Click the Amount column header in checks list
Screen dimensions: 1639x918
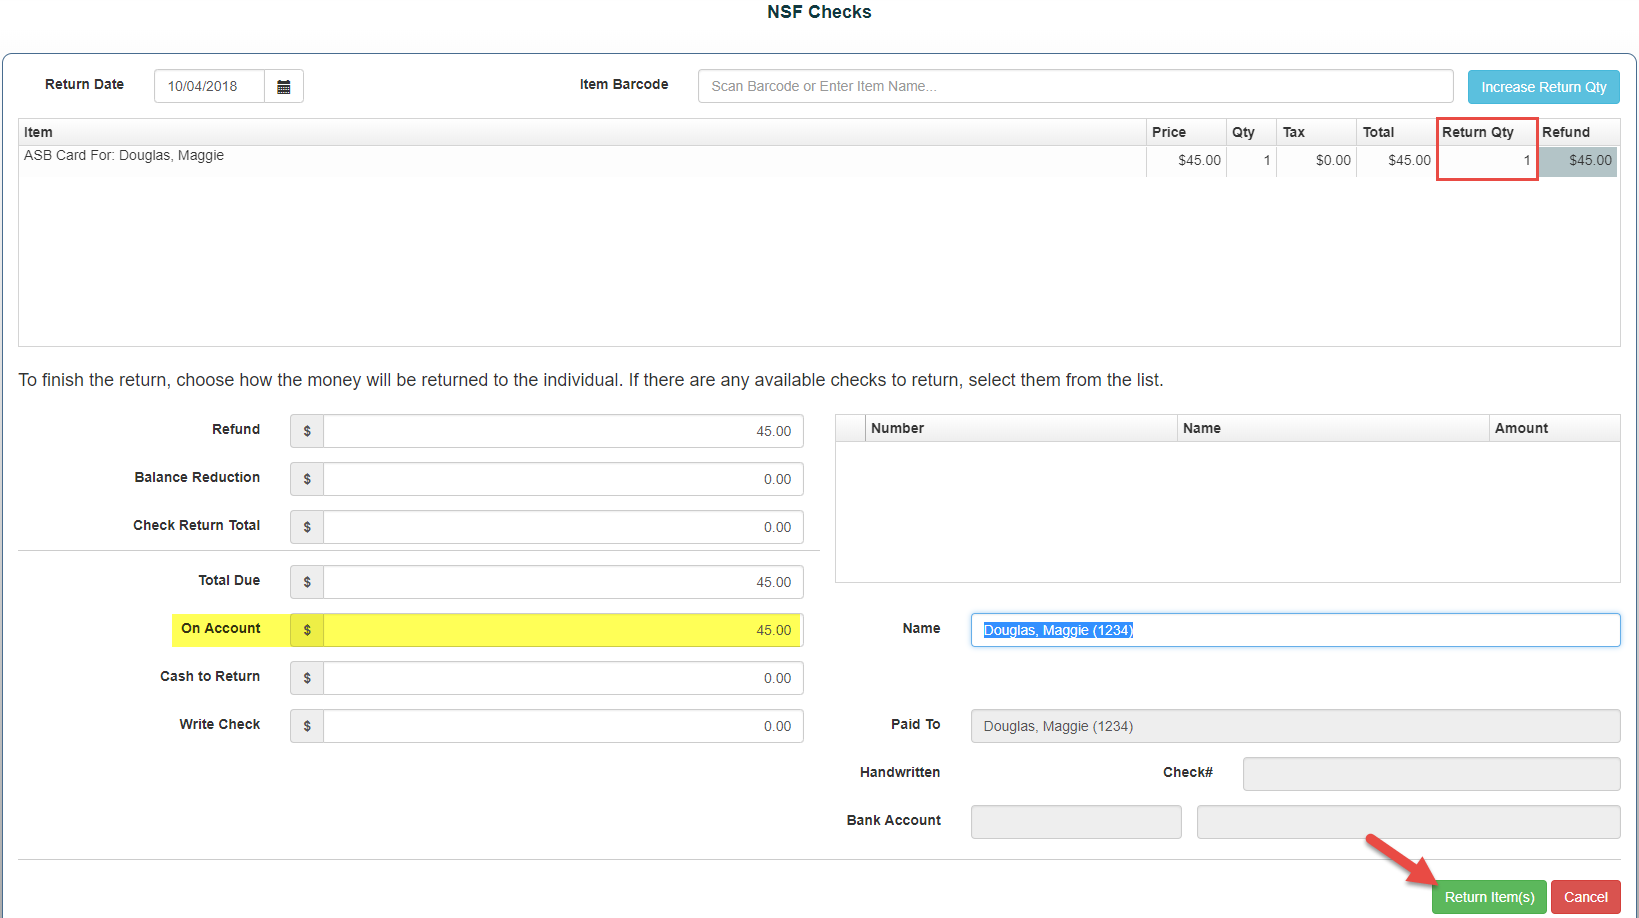(1554, 428)
